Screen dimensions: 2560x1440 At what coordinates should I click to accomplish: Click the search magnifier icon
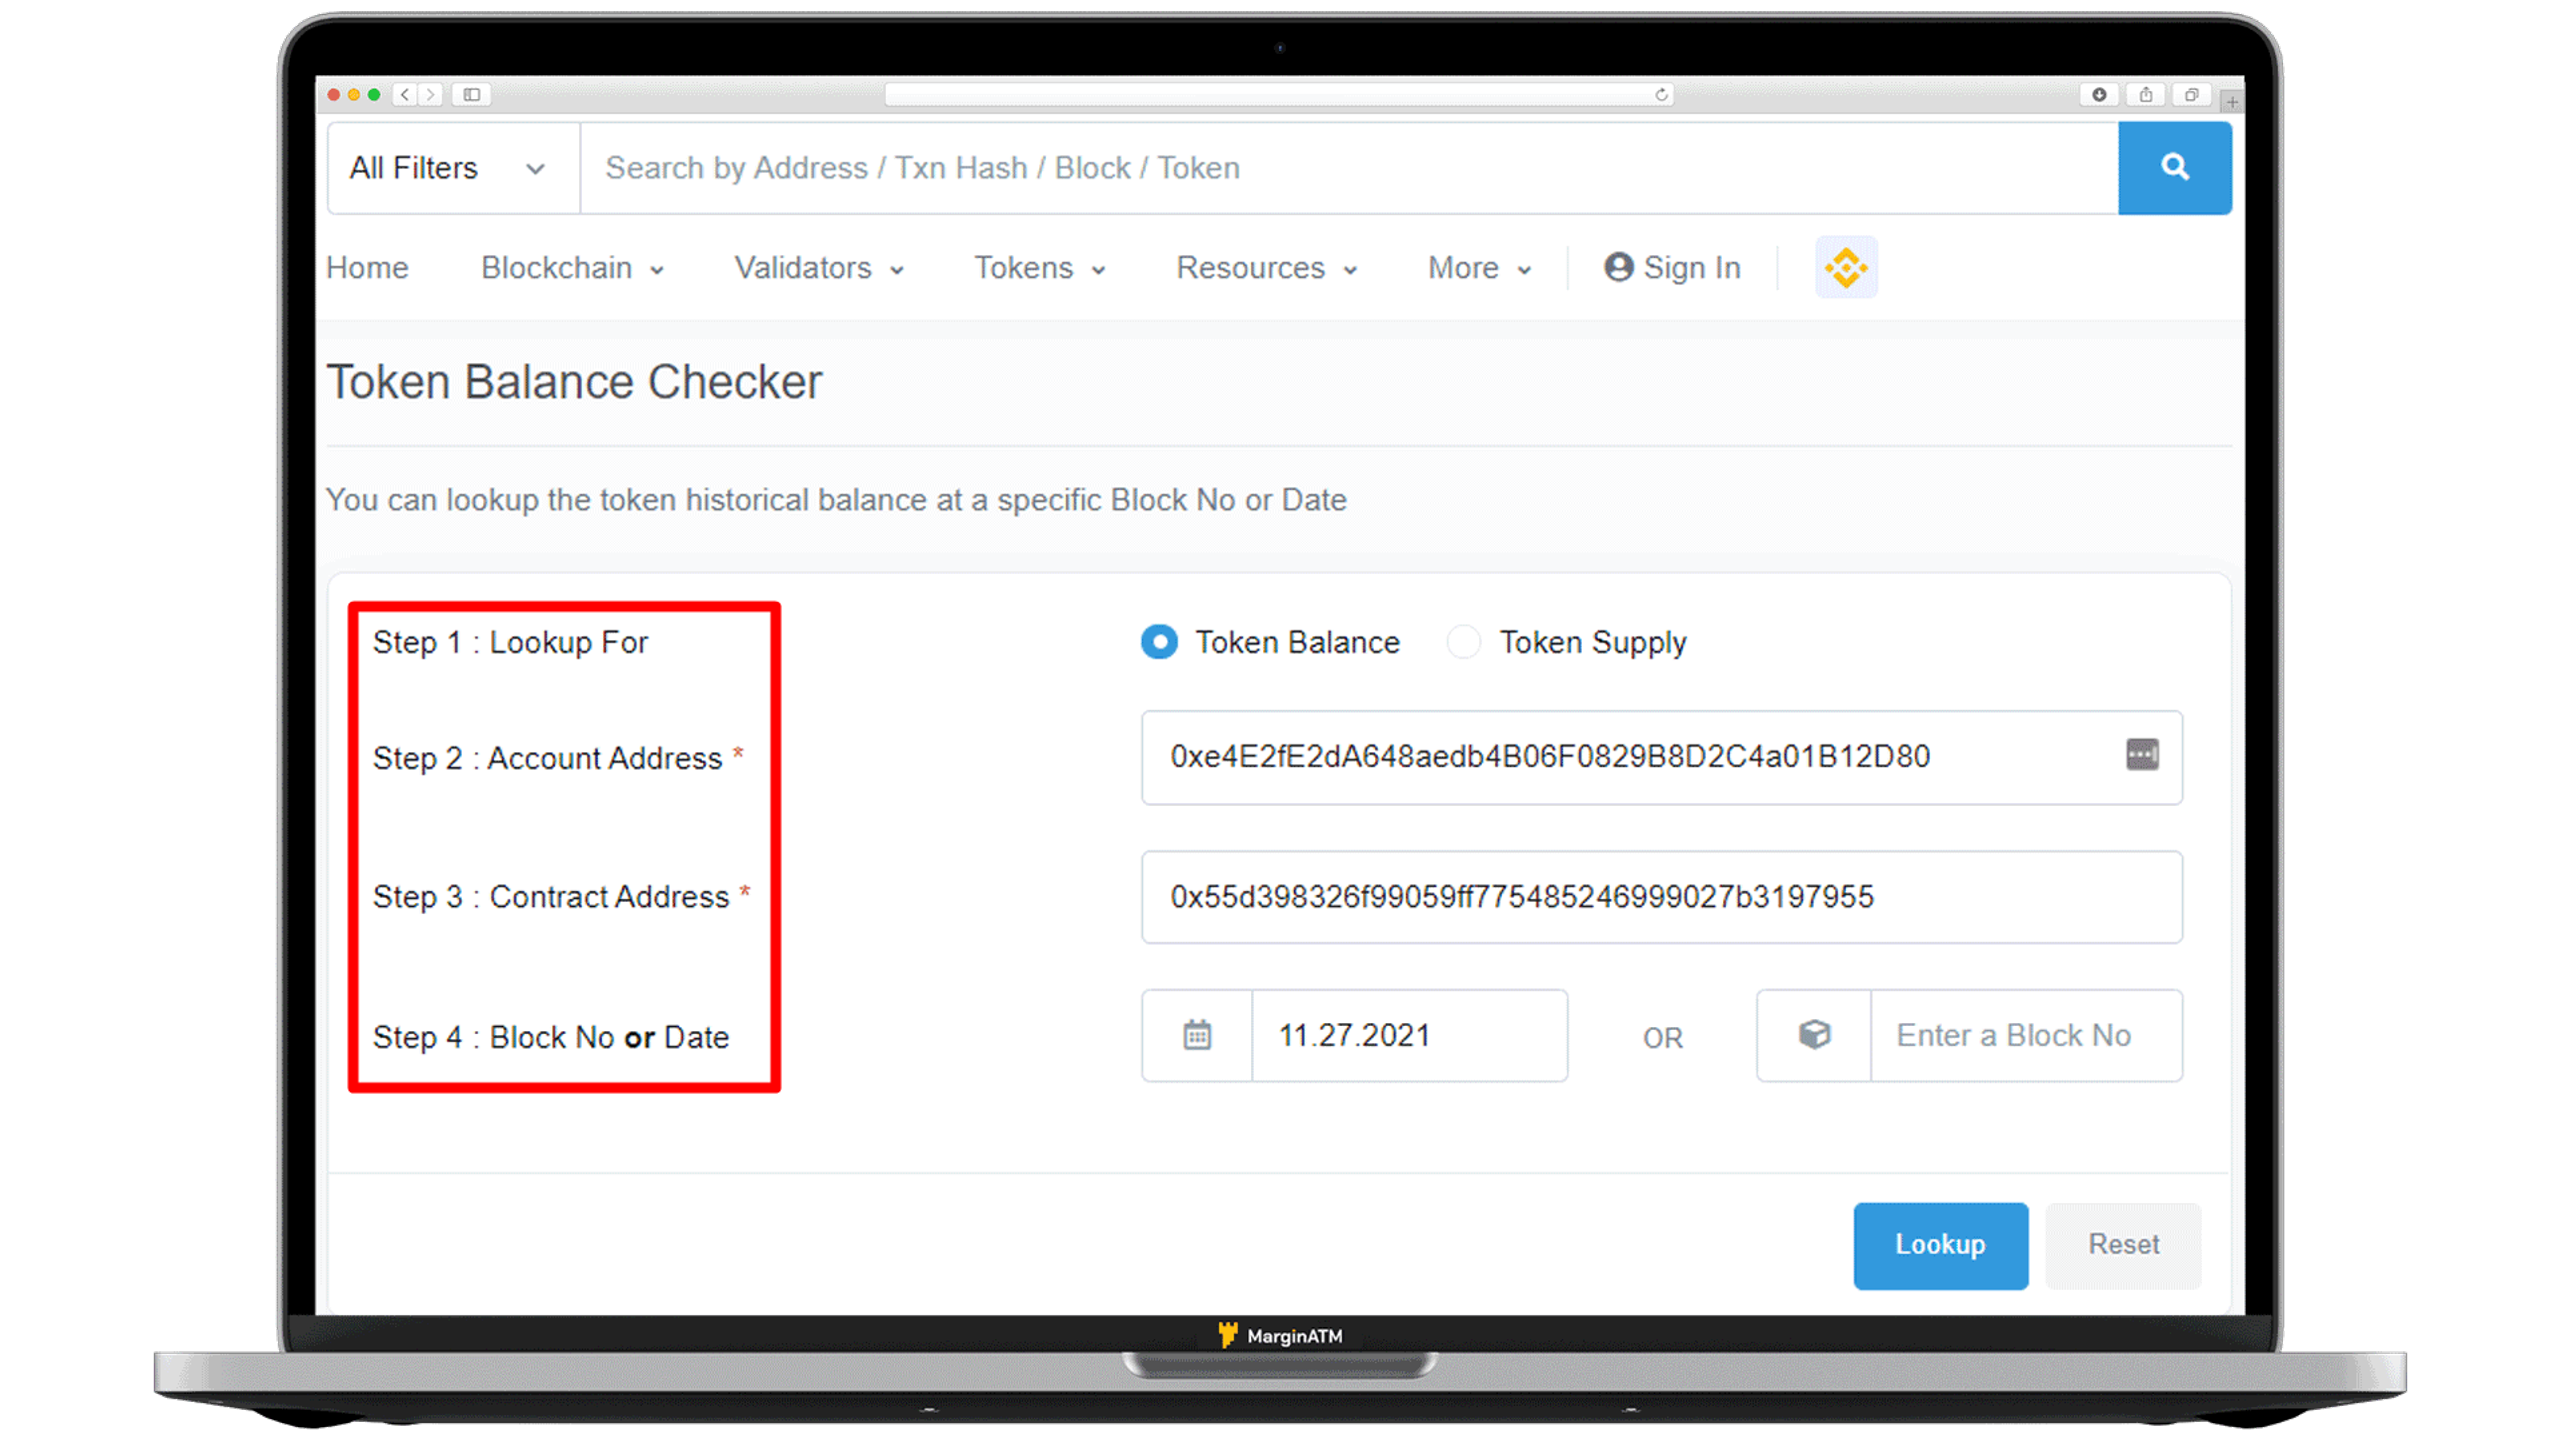[2175, 167]
